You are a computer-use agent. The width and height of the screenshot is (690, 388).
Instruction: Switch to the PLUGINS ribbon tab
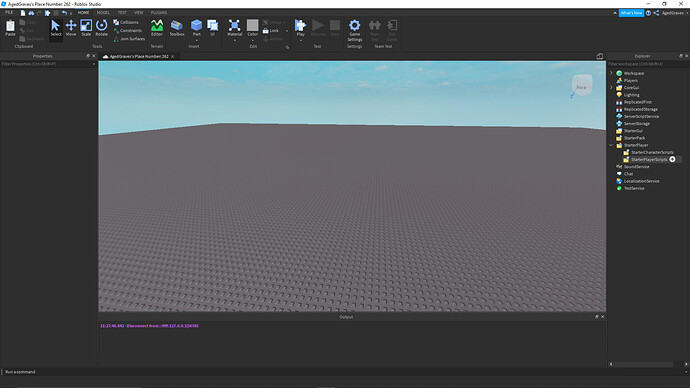[159, 13]
